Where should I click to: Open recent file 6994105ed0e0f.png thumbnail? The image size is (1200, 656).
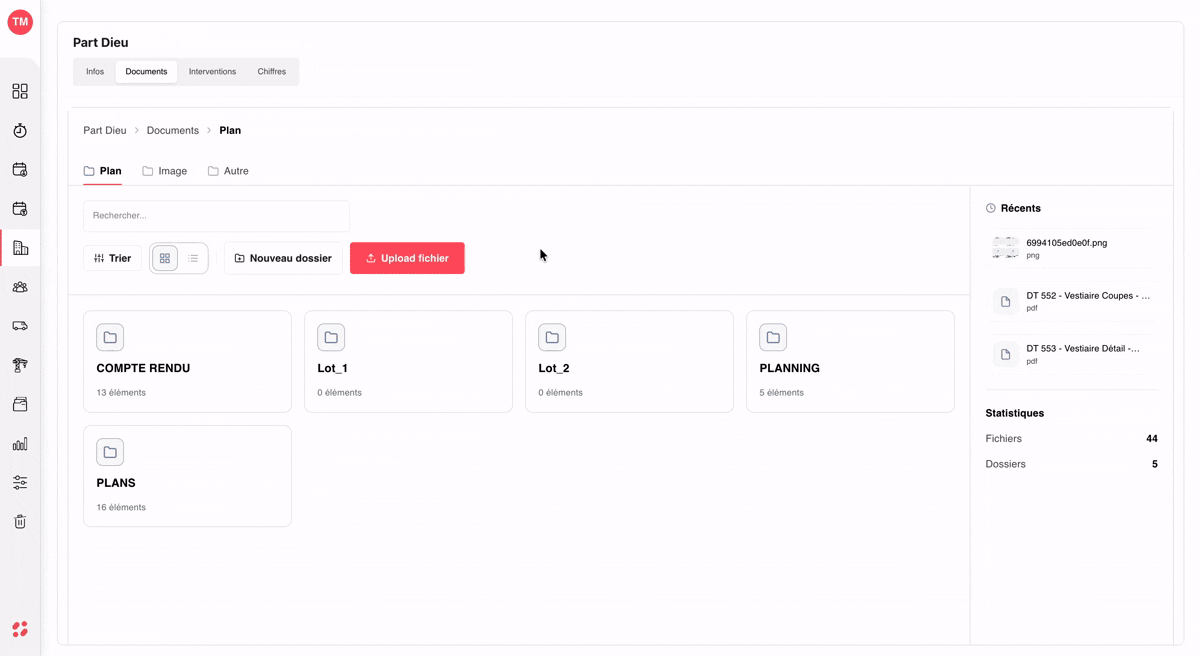pos(1005,248)
